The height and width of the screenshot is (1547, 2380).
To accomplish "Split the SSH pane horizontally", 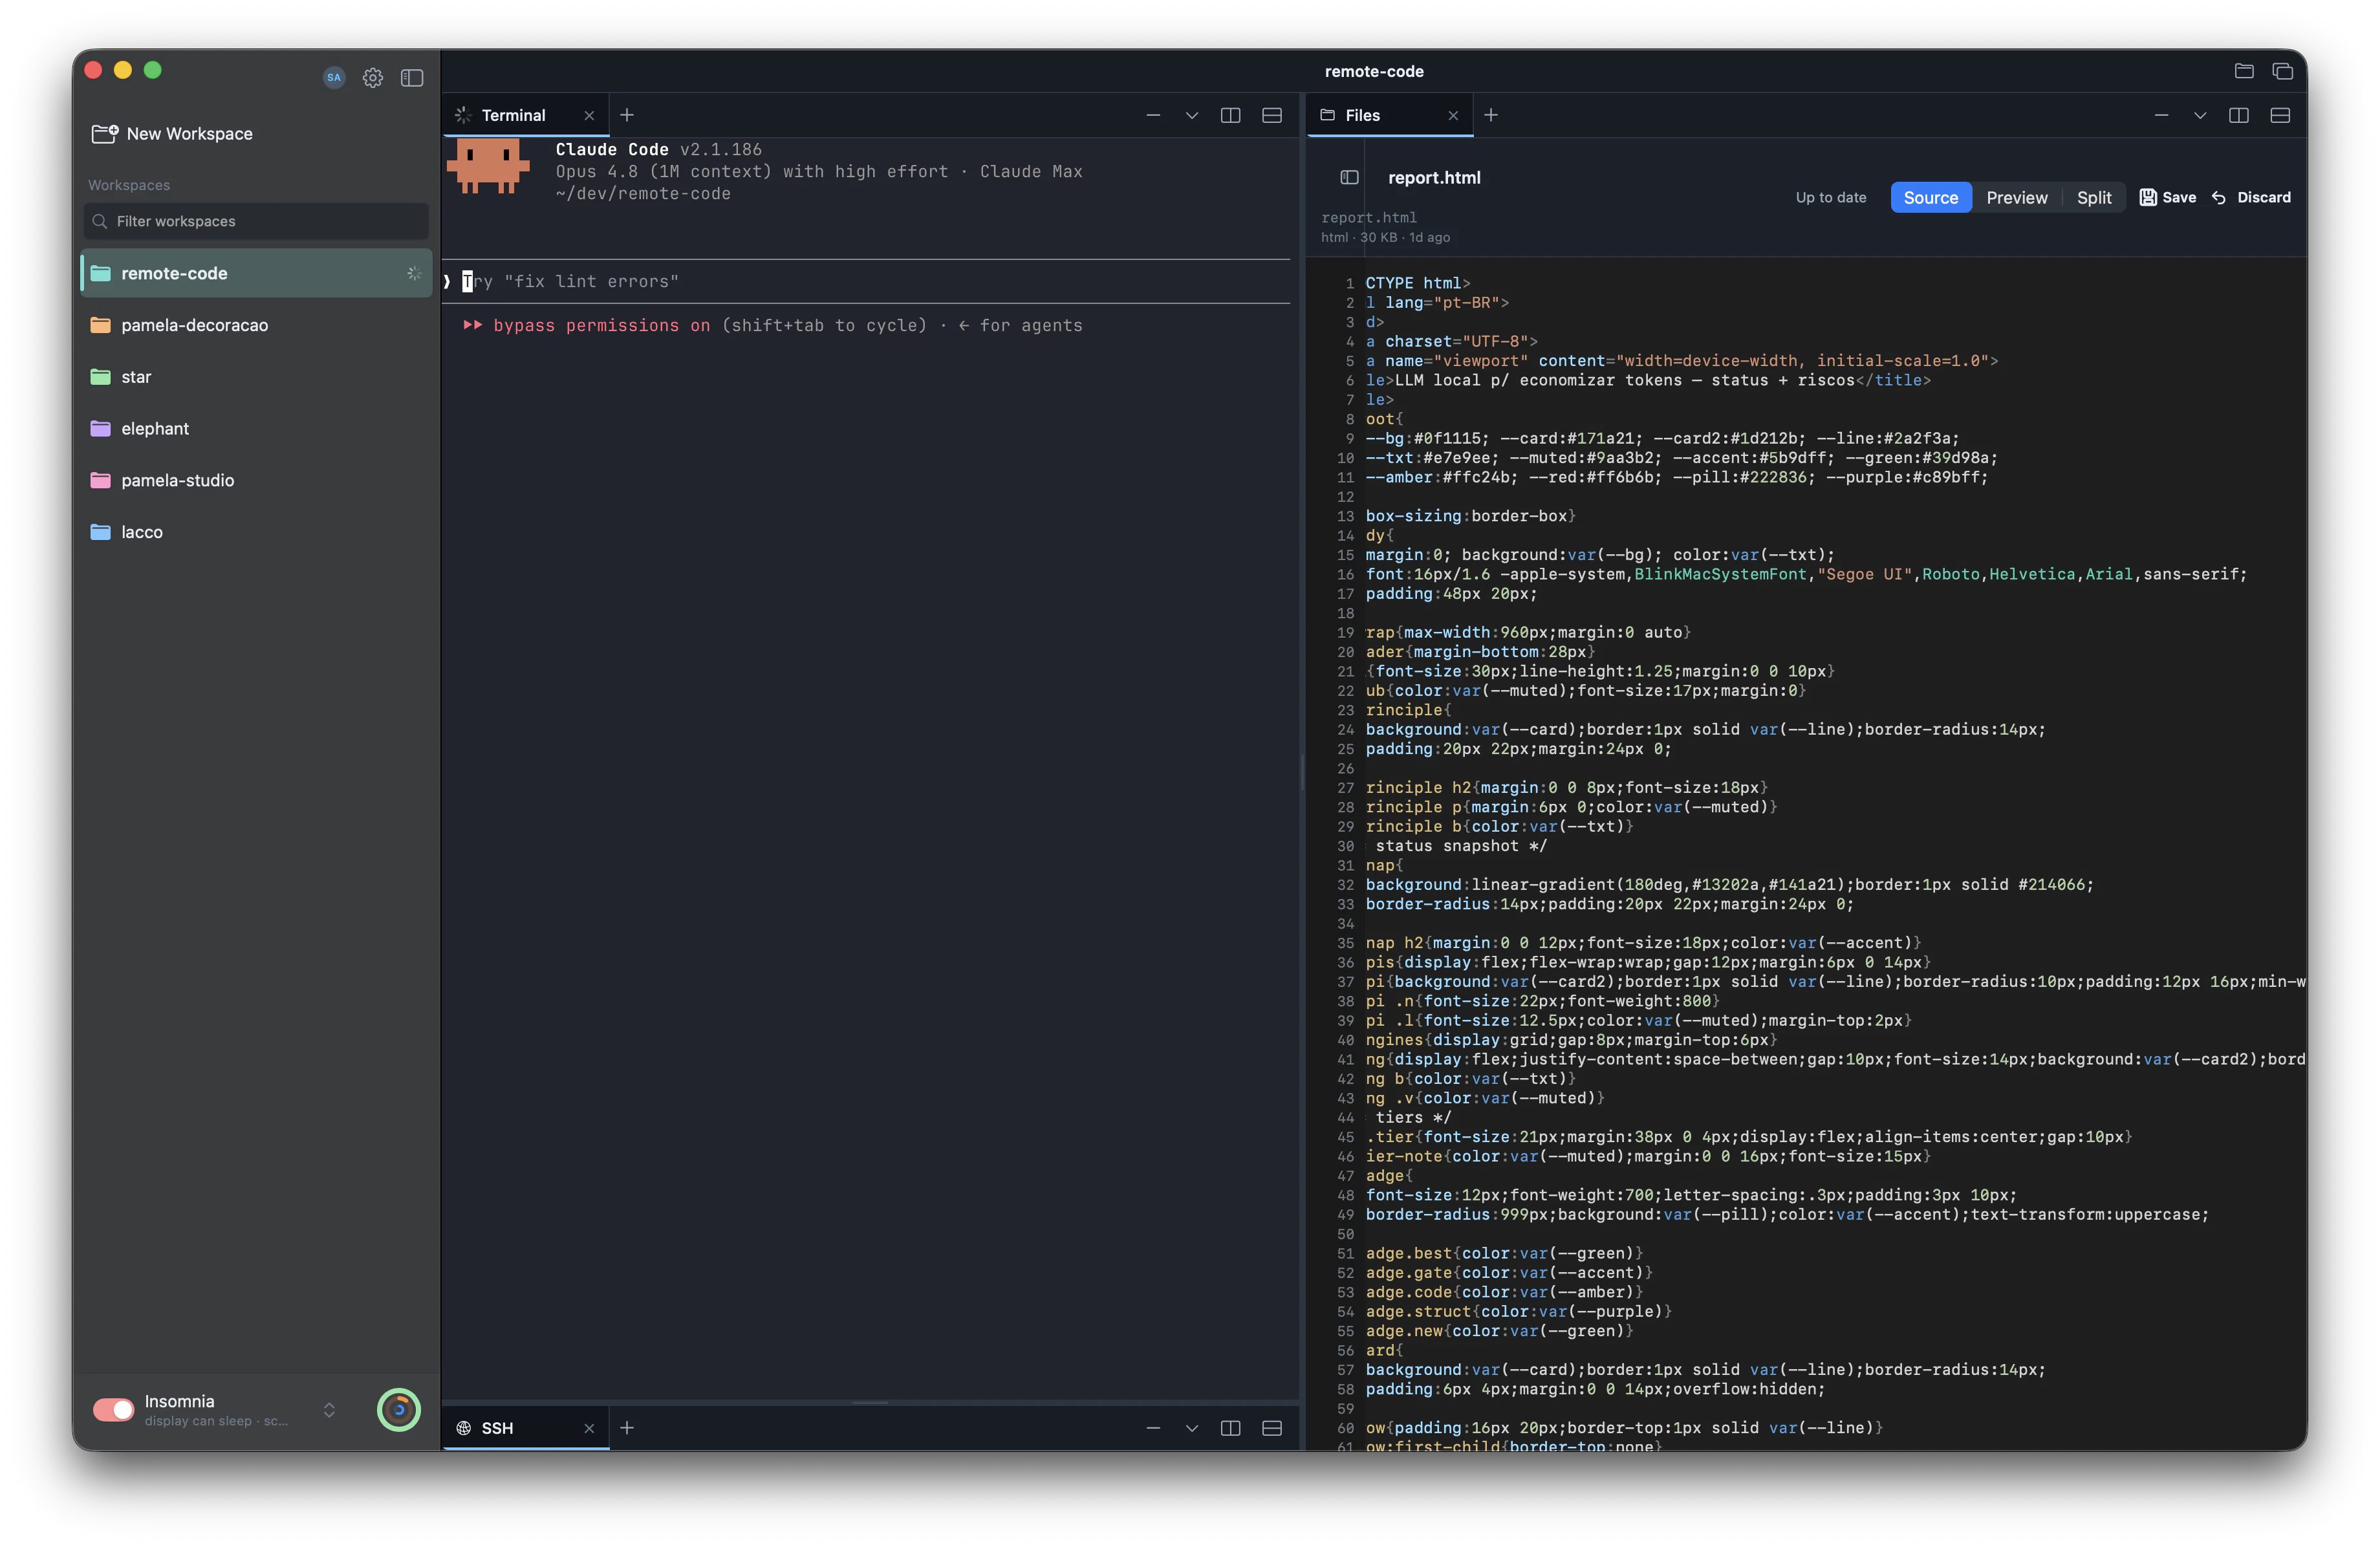I will click(x=1272, y=1428).
